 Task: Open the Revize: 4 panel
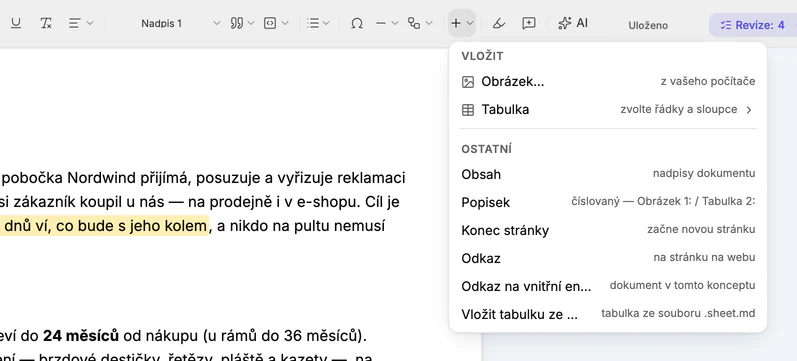(x=753, y=25)
